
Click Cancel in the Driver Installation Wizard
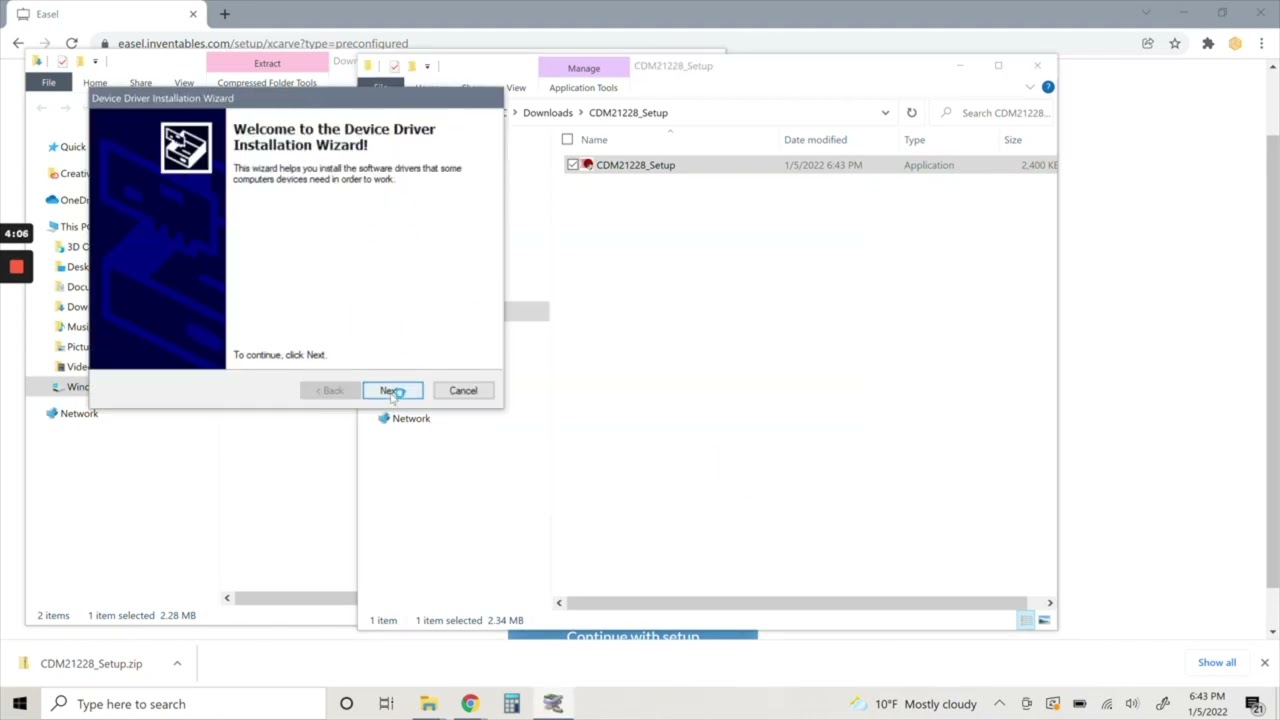[463, 391]
